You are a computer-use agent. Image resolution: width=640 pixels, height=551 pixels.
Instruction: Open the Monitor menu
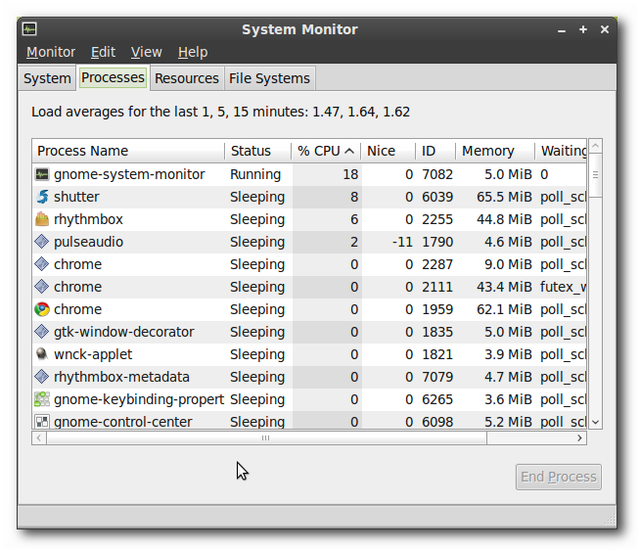click(51, 52)
